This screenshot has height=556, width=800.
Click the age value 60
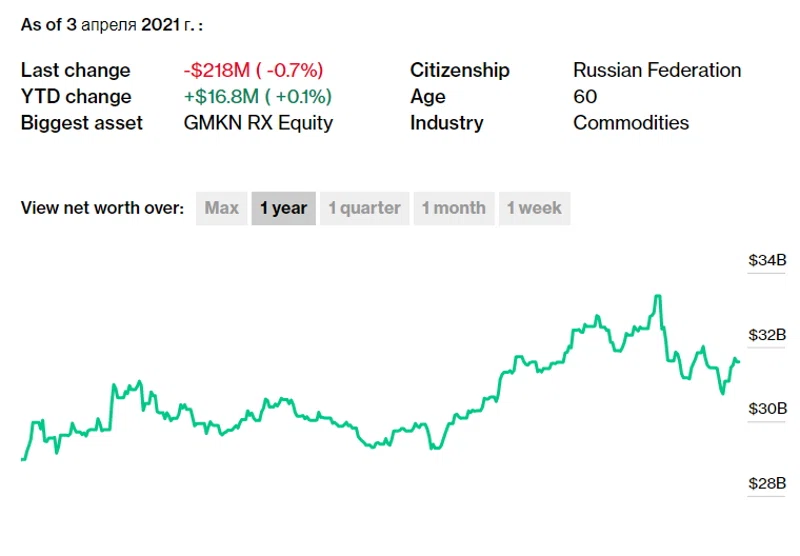(585, 97)
